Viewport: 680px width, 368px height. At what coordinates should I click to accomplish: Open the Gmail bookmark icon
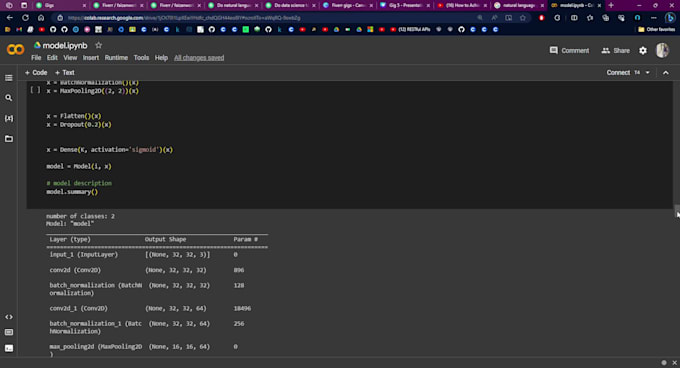pos(19,29)
